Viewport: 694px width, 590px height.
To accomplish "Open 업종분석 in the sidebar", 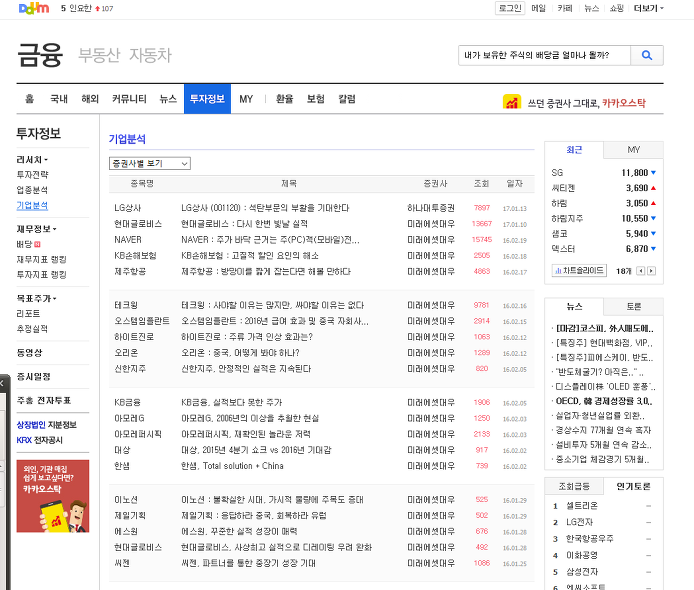I will pos(32,190).
